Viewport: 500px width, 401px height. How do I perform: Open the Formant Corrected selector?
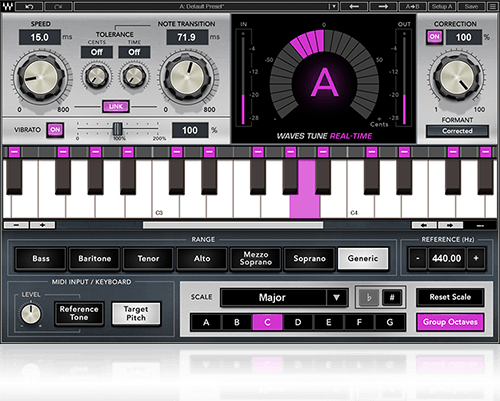pos(457,131)
